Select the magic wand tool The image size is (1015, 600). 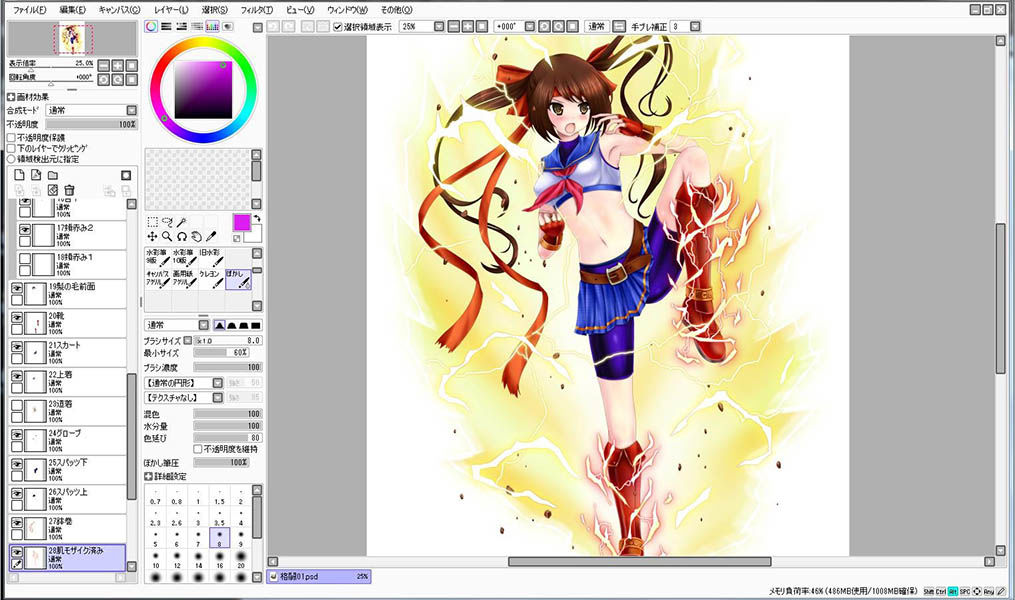coord(182,222)
